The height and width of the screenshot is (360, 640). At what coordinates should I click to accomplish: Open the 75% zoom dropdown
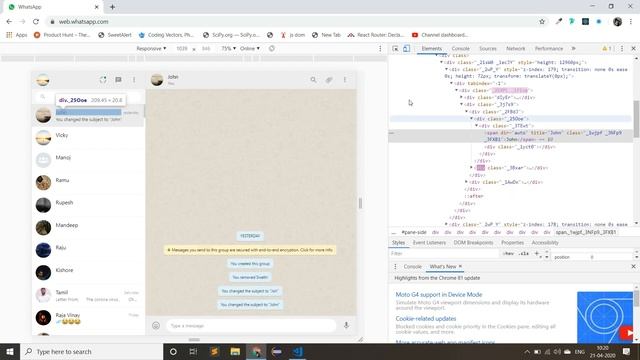[x=229, y=48]
